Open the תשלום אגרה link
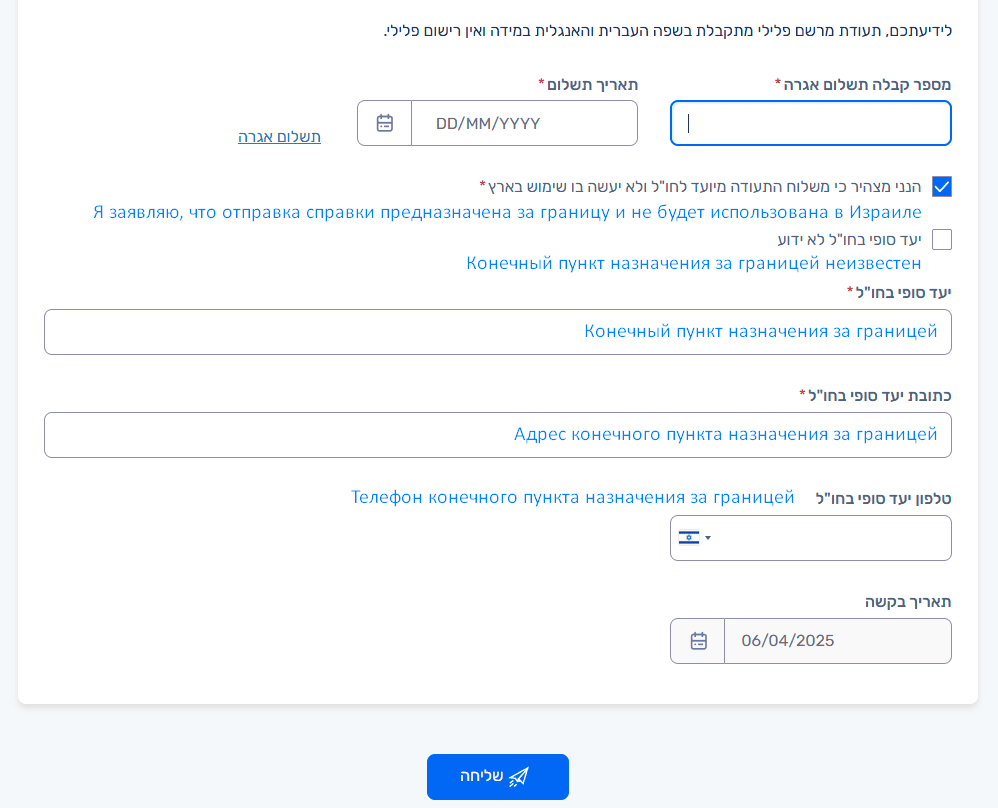 click(279, 137)
